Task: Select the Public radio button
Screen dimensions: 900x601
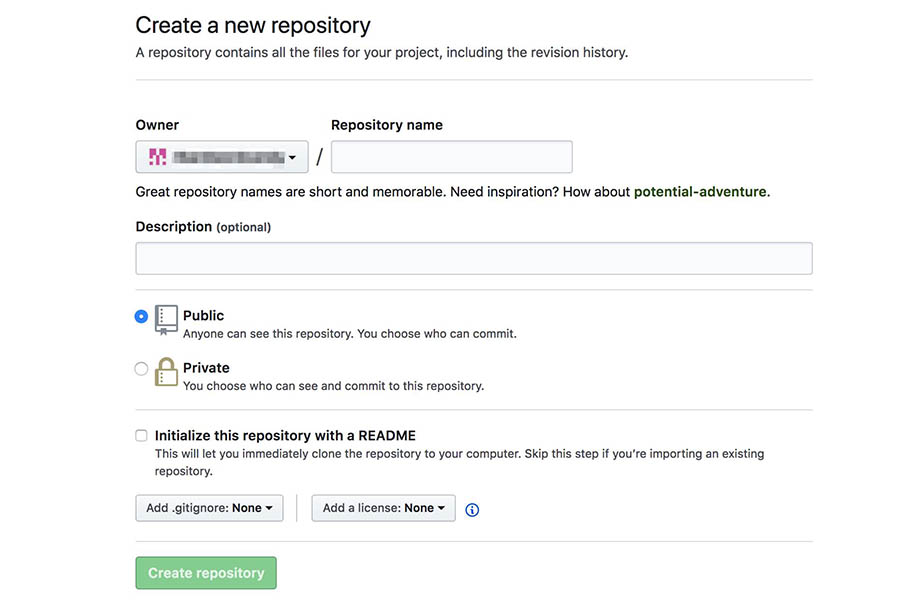Action: coord(141,316)
